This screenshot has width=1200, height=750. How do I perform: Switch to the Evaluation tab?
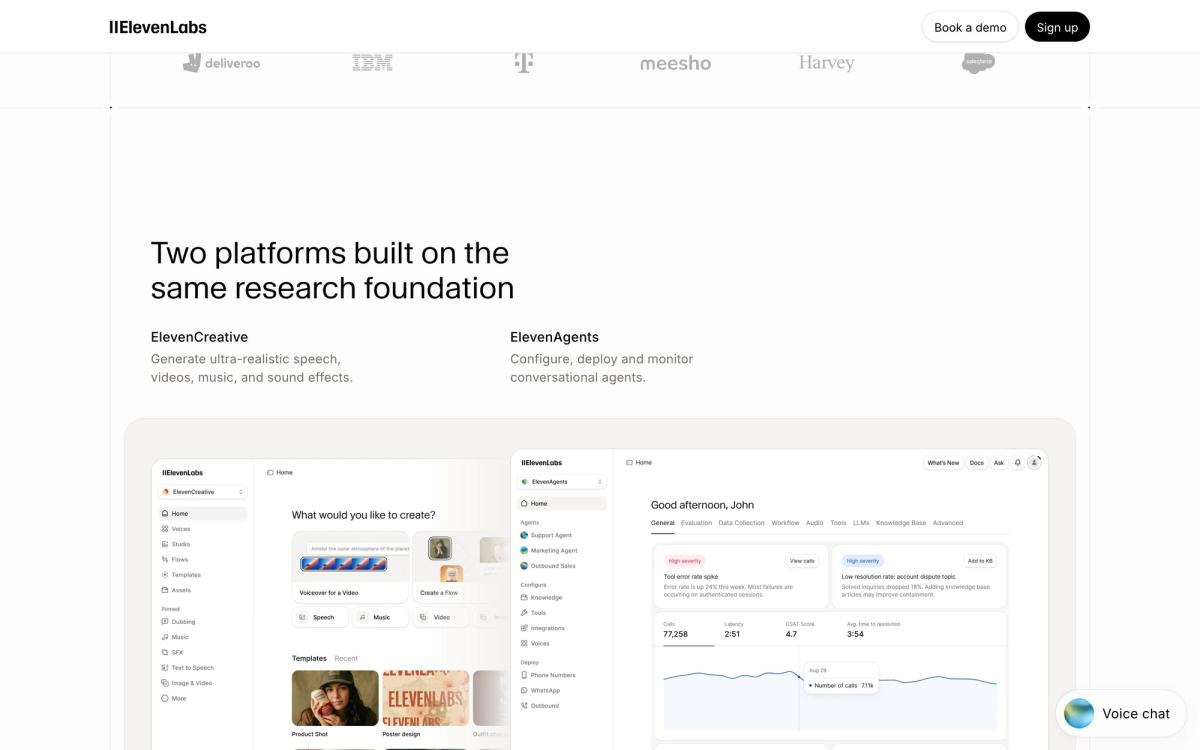(x=696, y=523)
